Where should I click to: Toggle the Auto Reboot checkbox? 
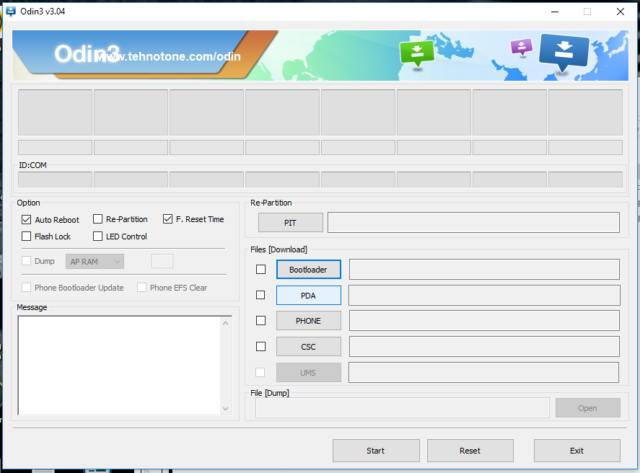click(26, 220)
